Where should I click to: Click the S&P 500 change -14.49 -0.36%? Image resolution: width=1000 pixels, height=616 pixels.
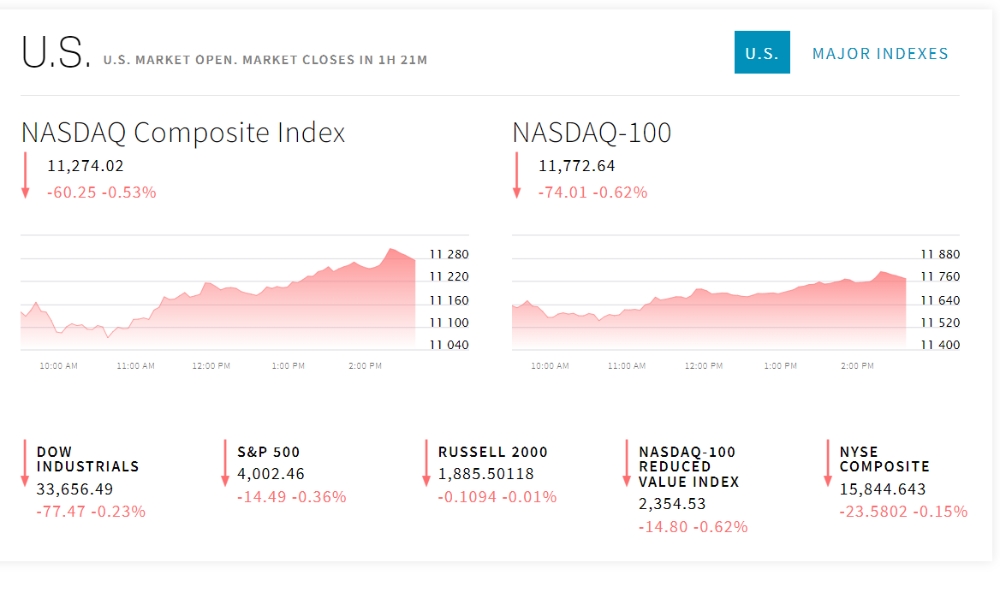[291, 496]
